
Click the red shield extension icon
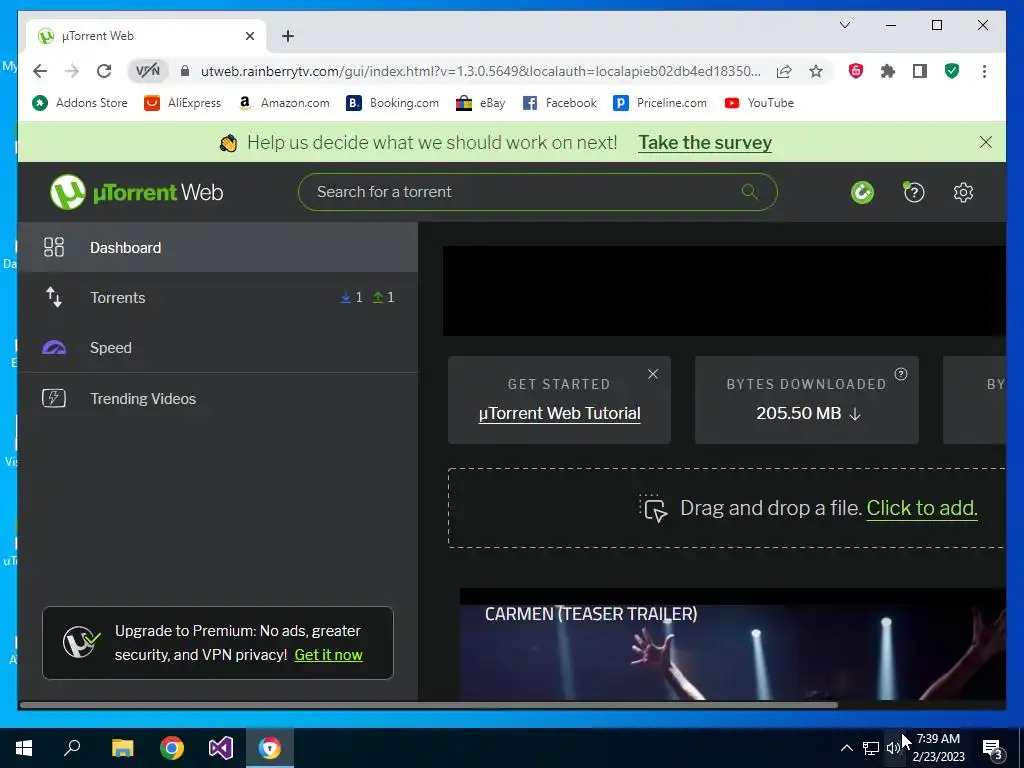(856, 71)
